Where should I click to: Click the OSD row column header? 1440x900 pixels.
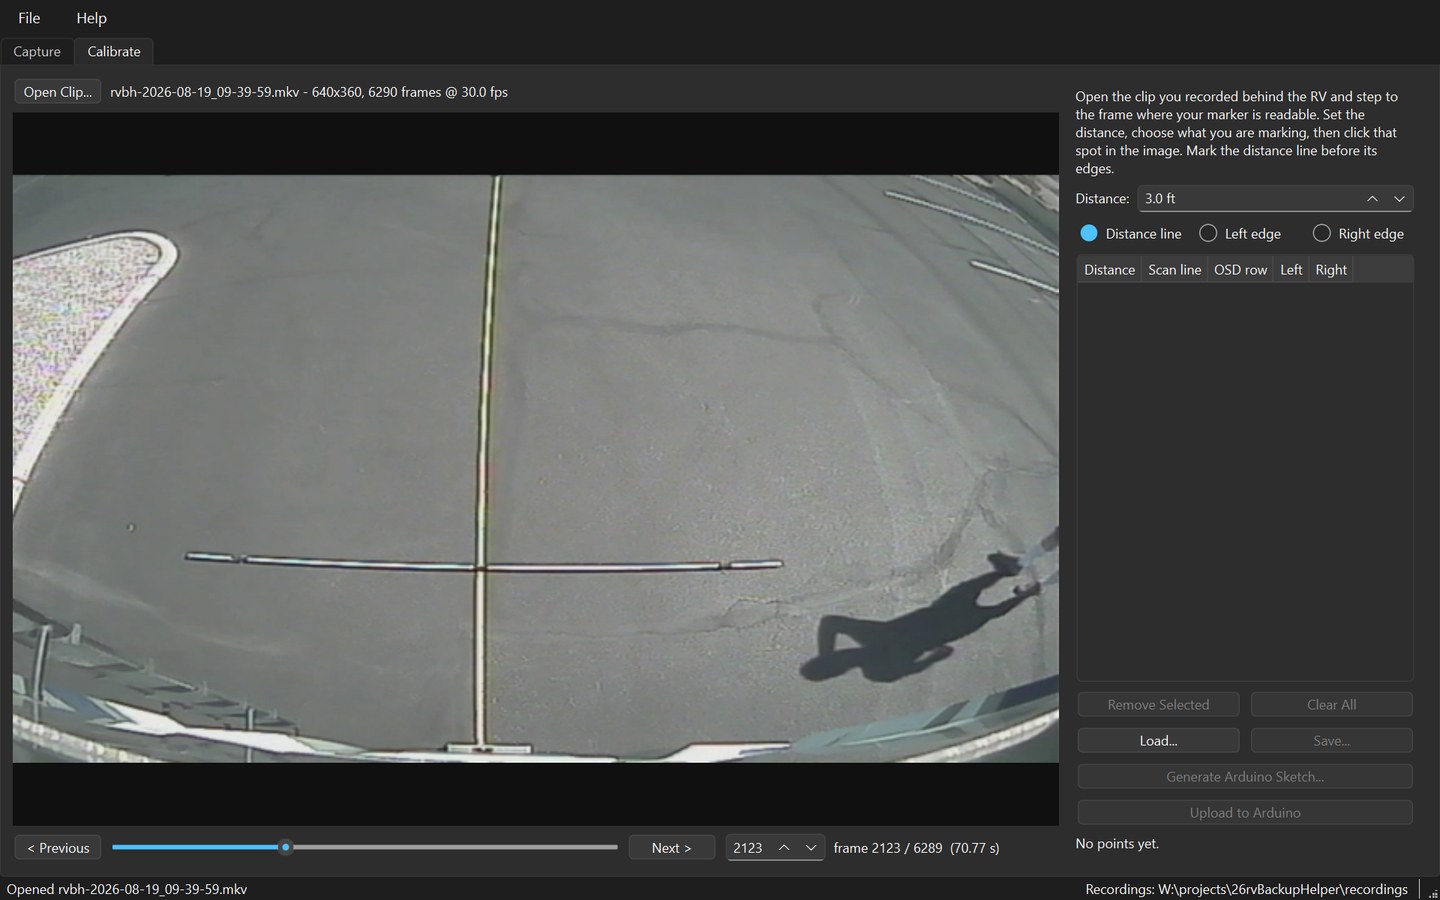click(x=1240, y=270)
